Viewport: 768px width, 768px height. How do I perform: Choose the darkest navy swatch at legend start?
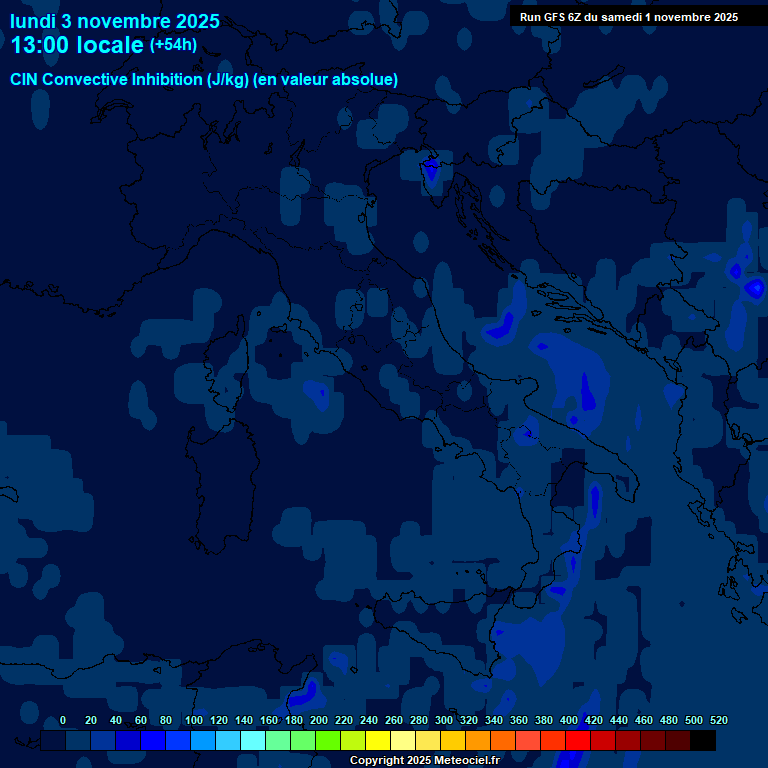click(53, 741)
